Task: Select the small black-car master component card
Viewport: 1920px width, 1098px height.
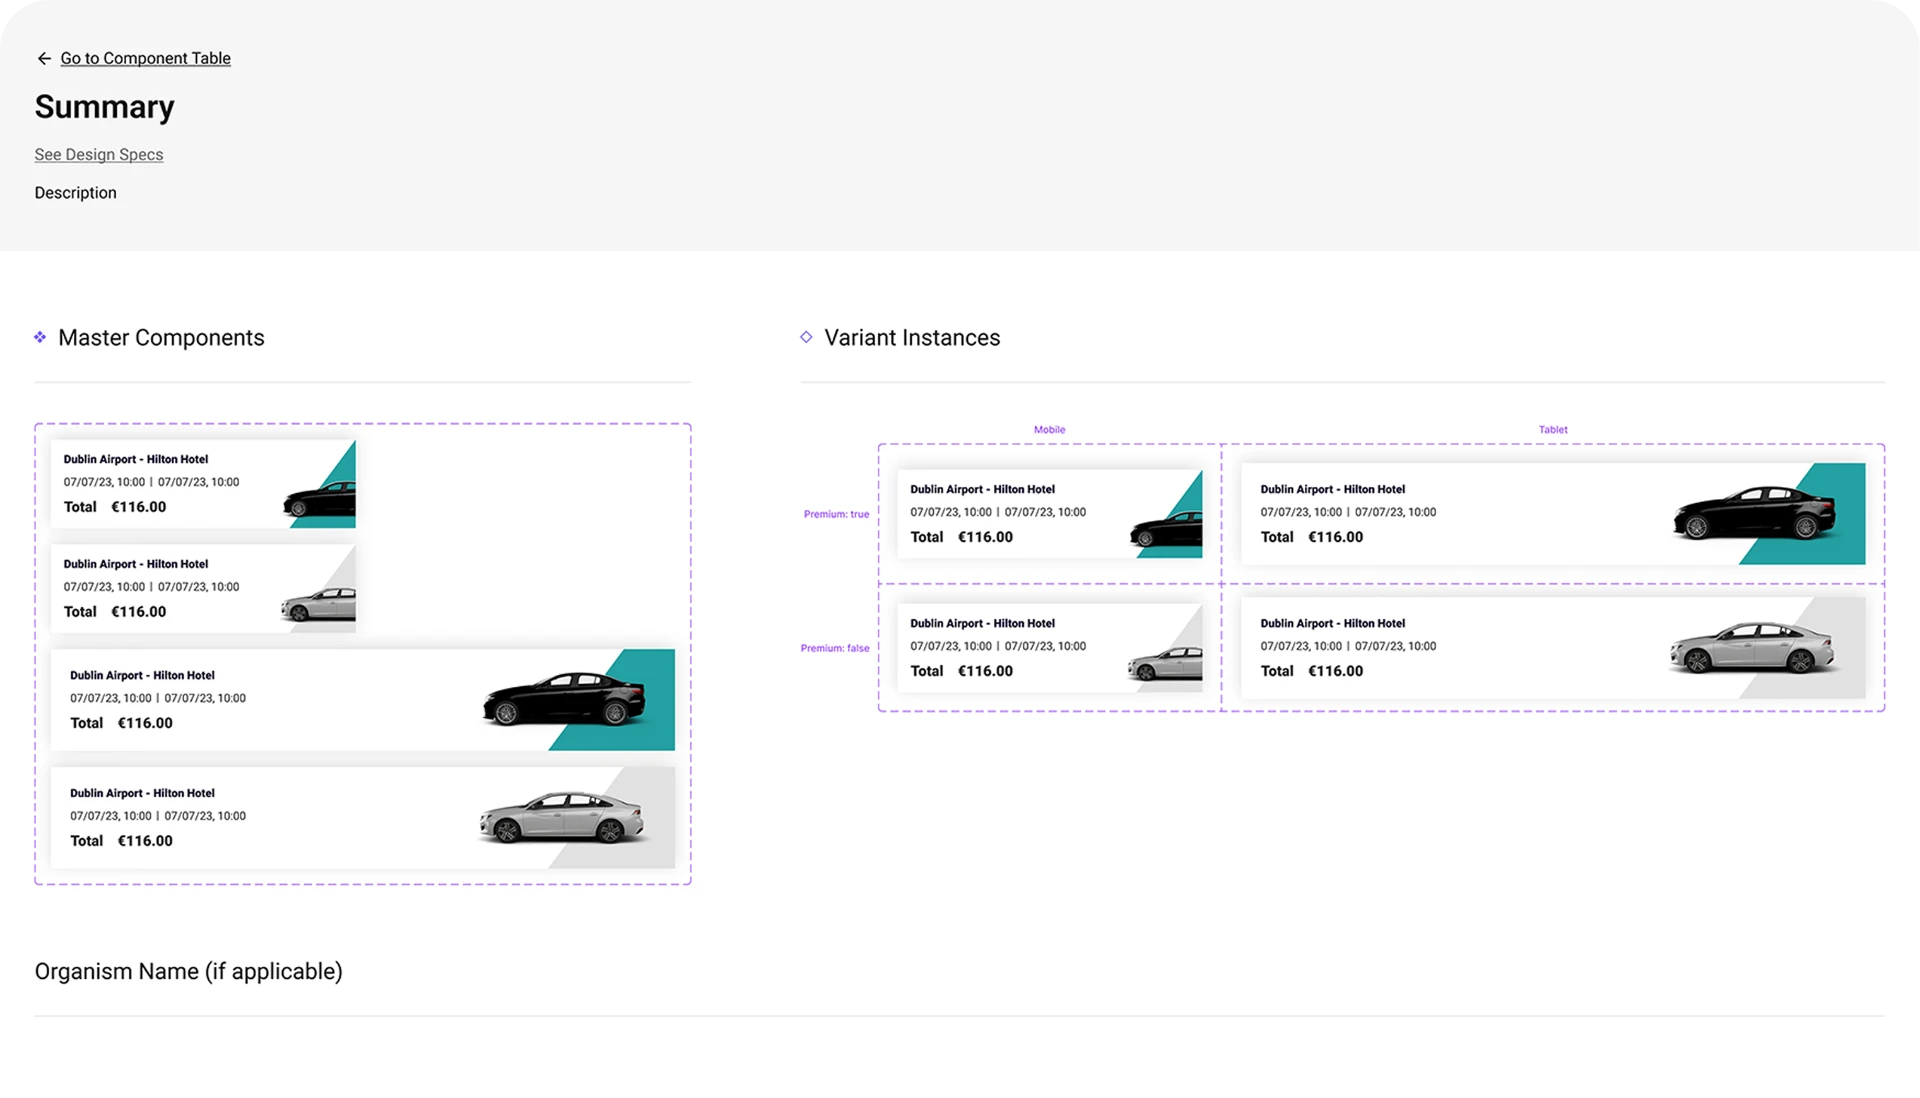Action: 203,484
